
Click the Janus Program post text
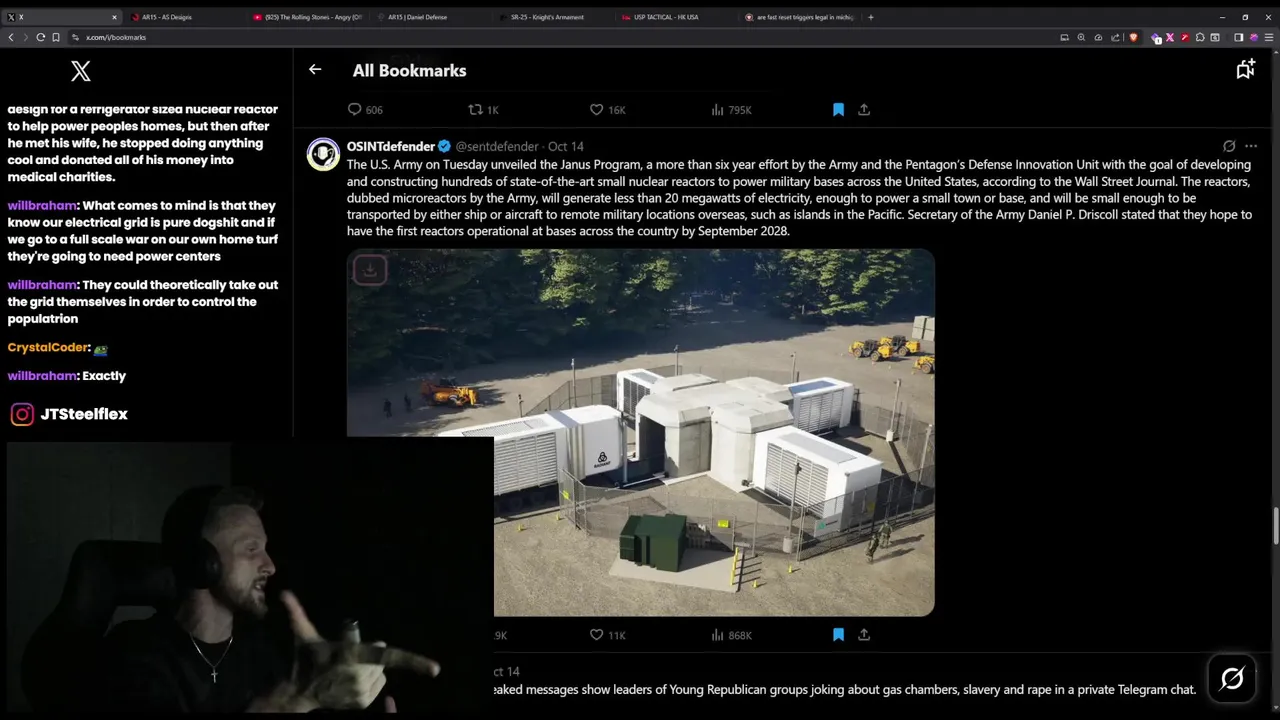point(799,198)
